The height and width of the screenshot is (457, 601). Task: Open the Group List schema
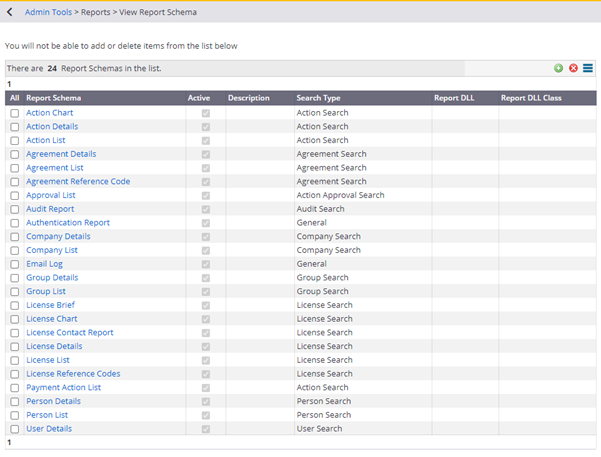click(46, 291)
